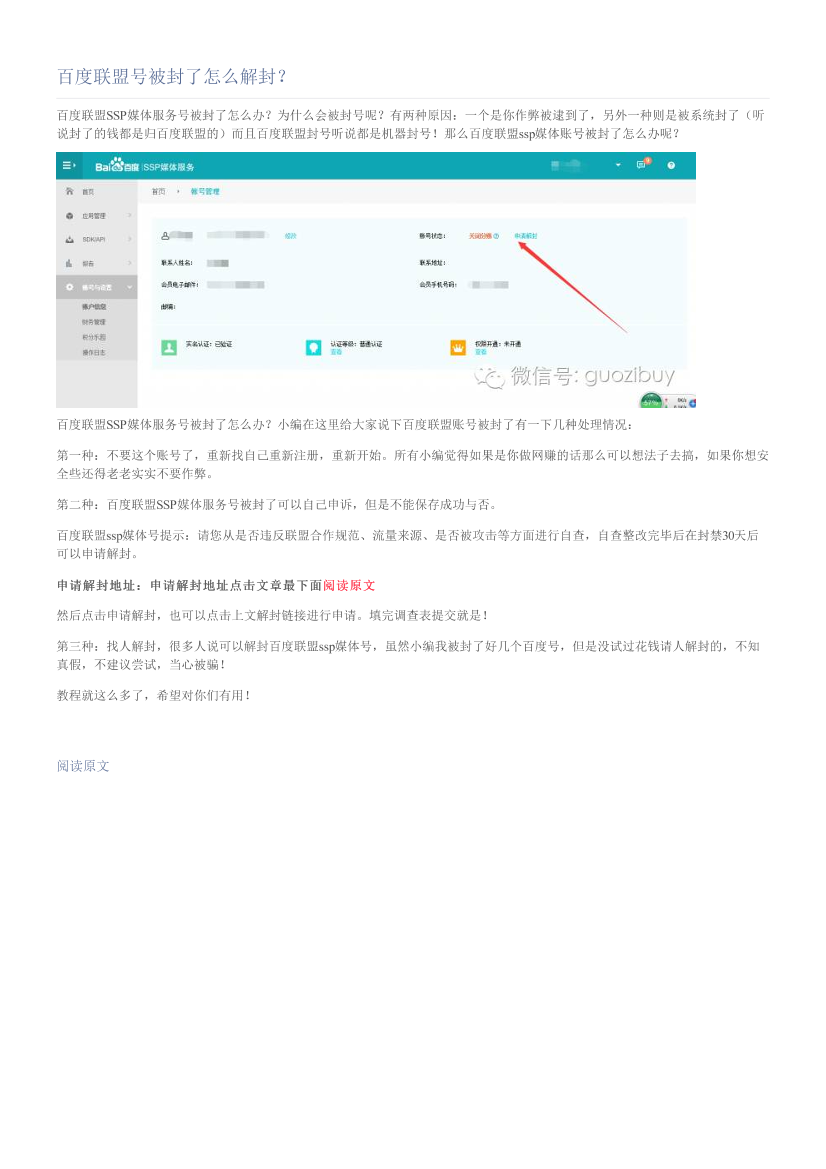Expand the 应用管理 chevron

tap(130, 215)
